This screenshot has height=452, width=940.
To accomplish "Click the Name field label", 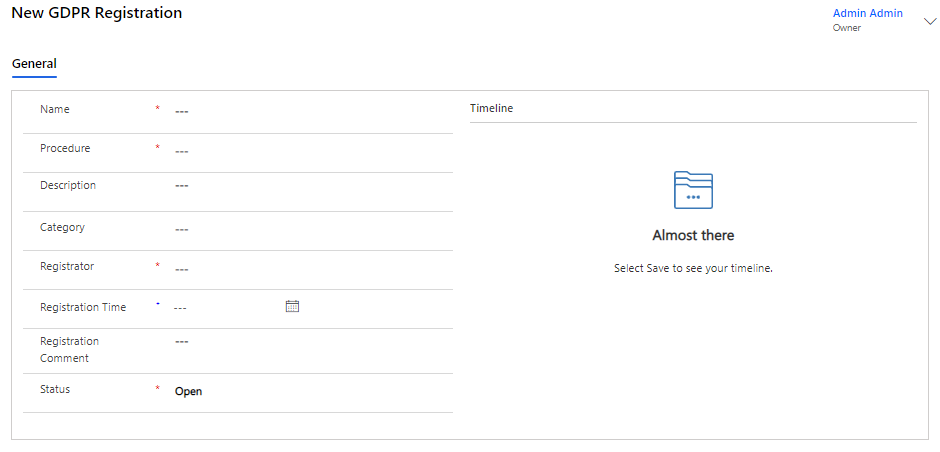I will (x=55, y=109).
